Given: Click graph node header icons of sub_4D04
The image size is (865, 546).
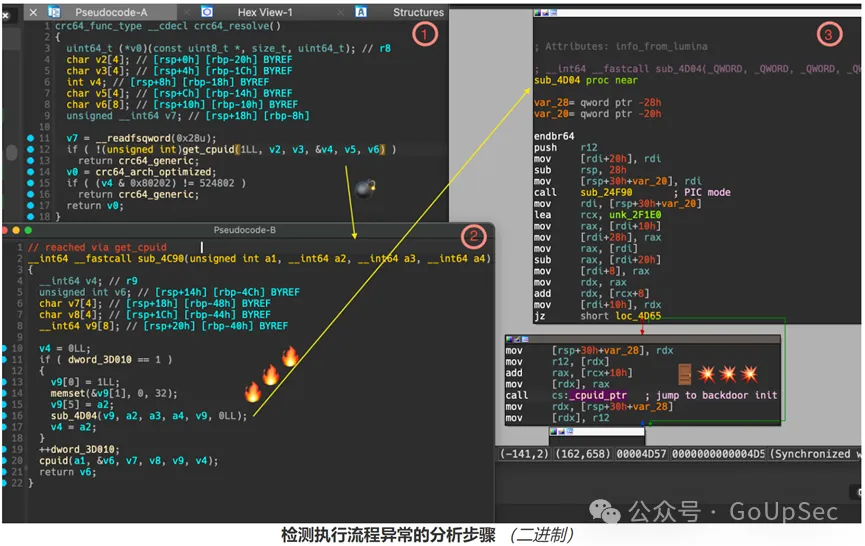Looking at the screenshot, I should [x=548, y=13].
